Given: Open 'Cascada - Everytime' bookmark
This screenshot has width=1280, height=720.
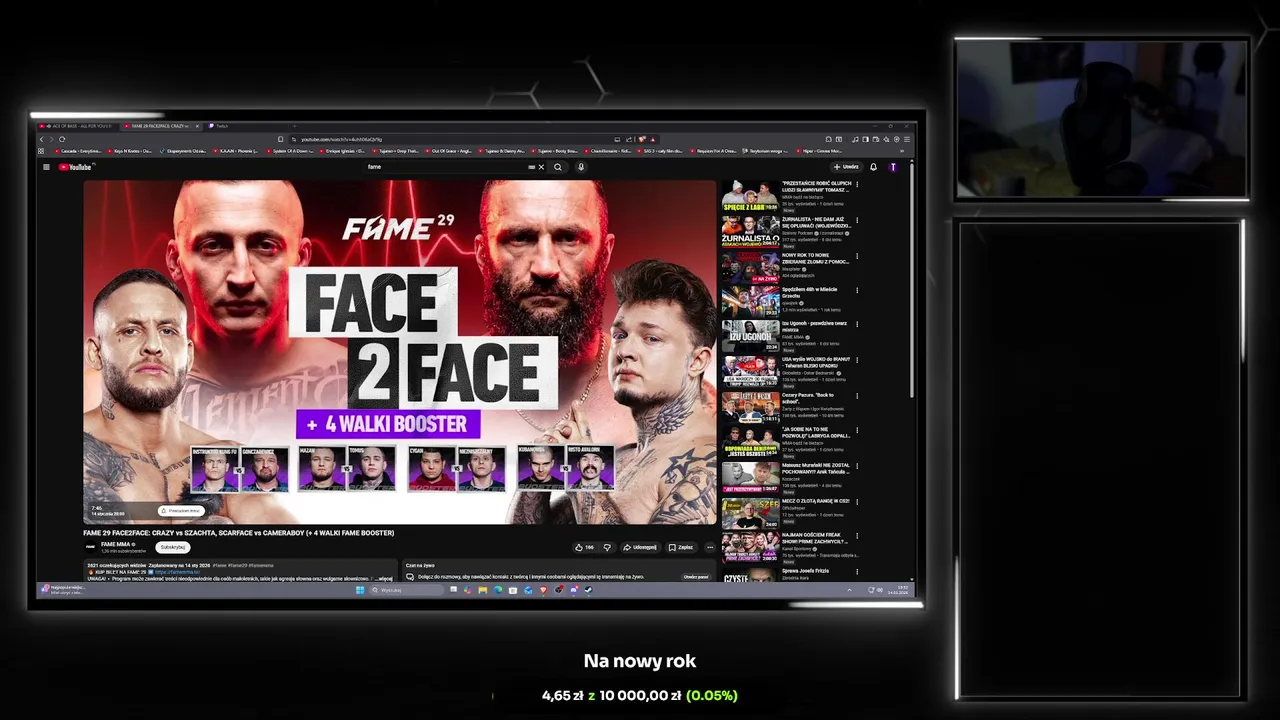Looking at the screenshot, I should point(78,151).
